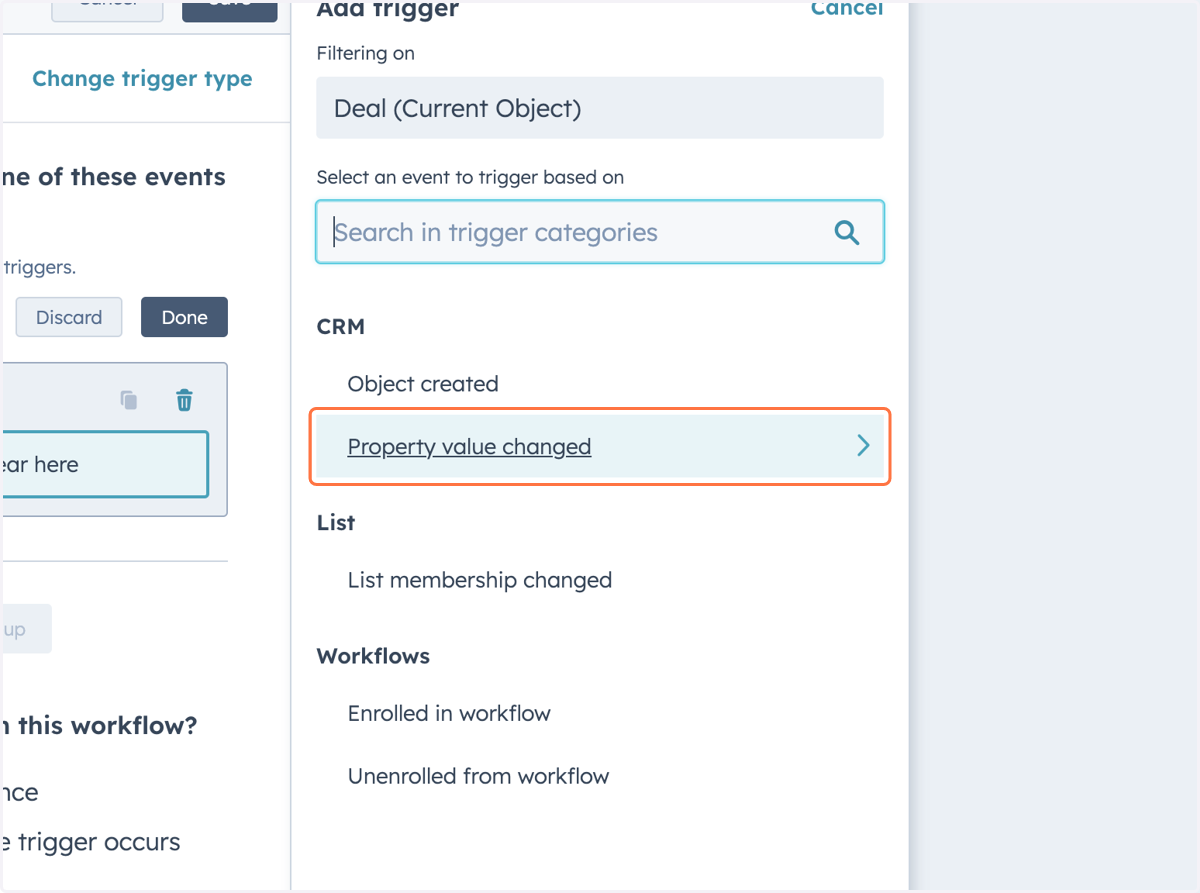Click the List category heading
The height and width of the screenshot is (893, 1200).
click(336, 523)
